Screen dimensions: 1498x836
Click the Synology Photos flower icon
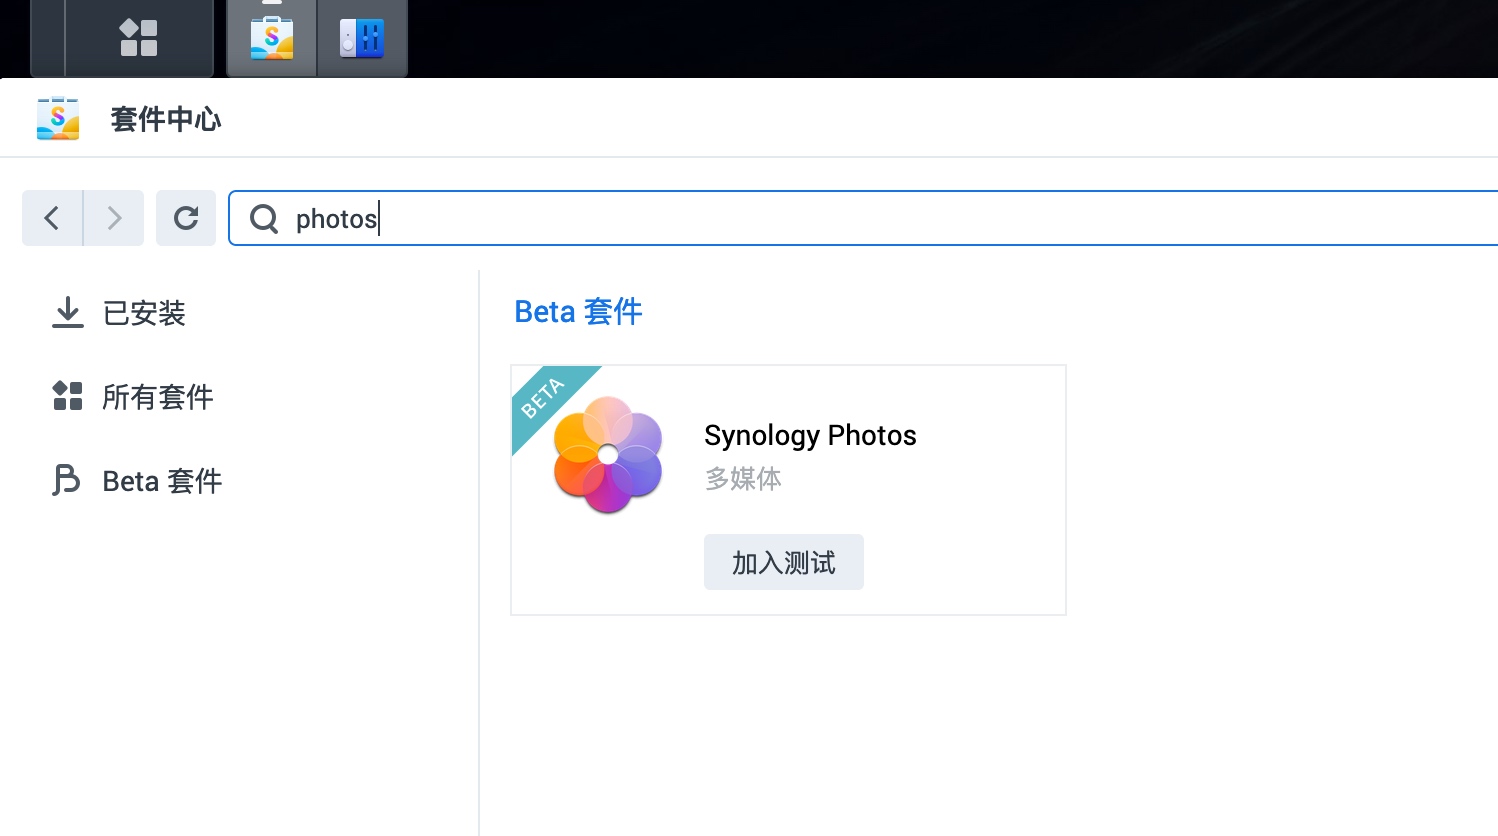tap(608, 455)
